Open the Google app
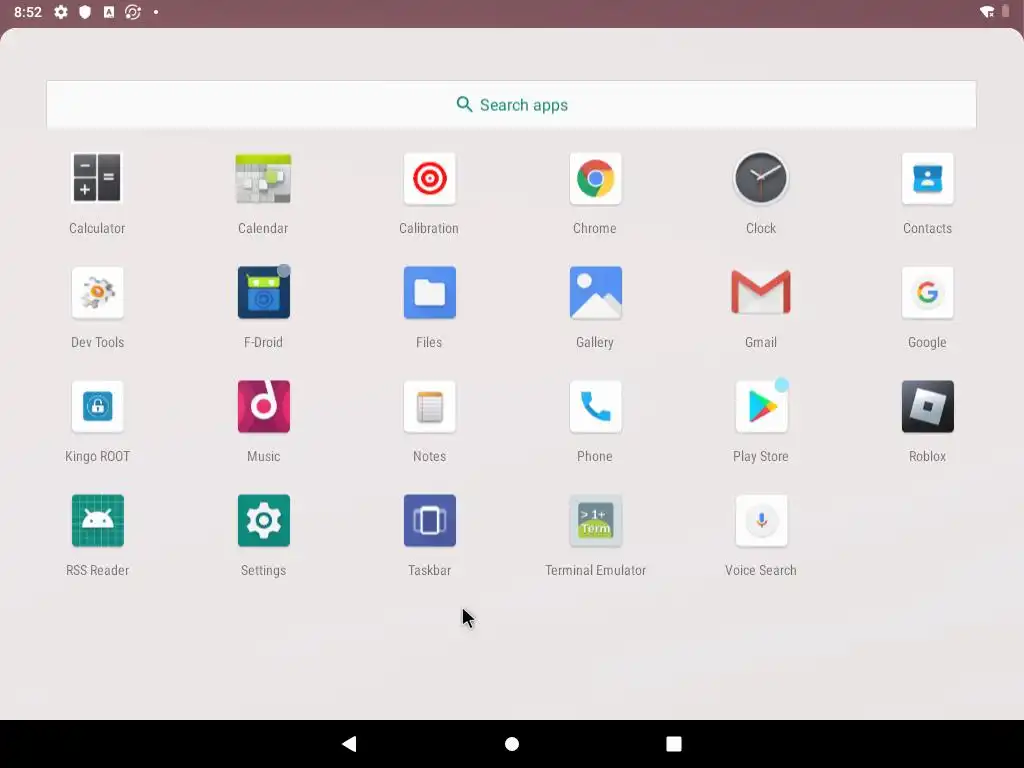The height and width of the screenshot is (768, 1024). (x=927, y=293)
